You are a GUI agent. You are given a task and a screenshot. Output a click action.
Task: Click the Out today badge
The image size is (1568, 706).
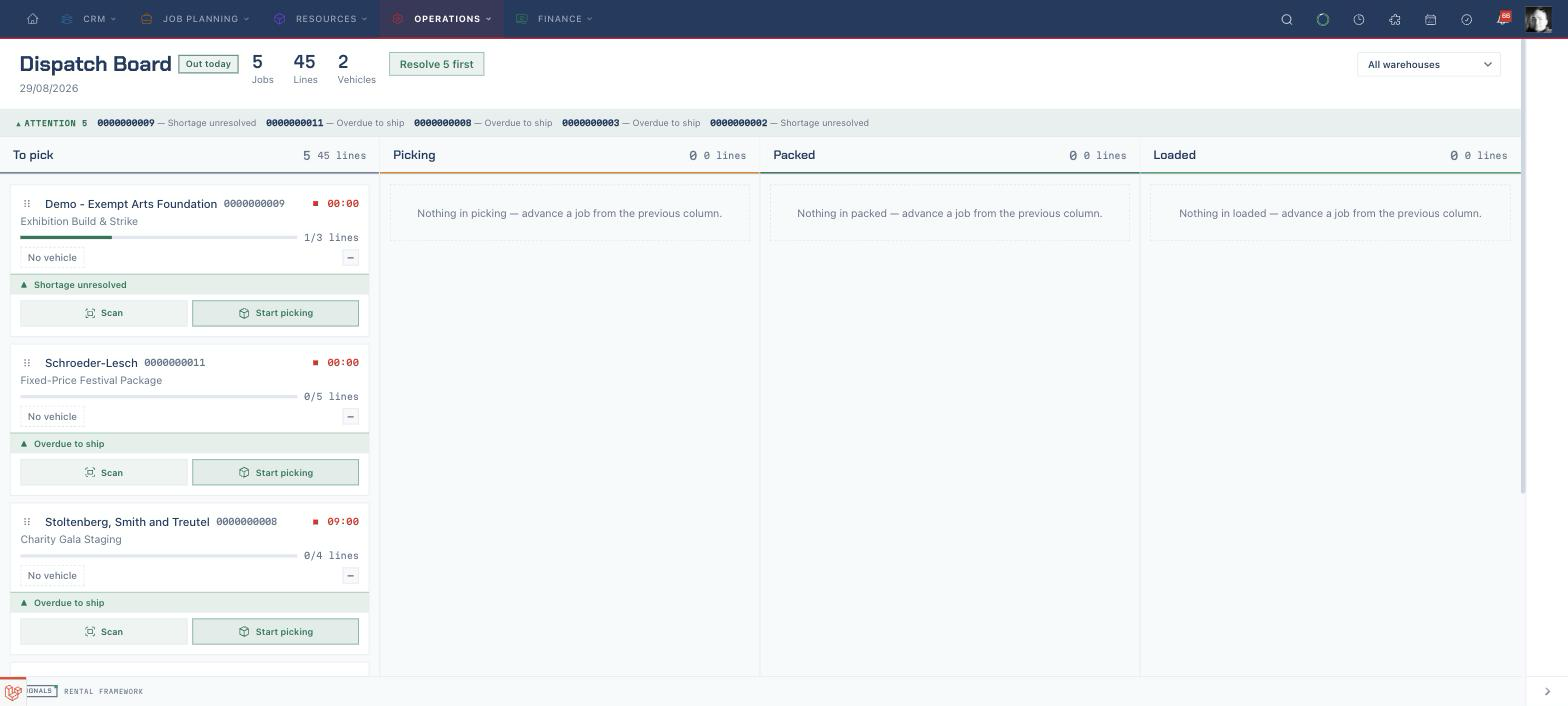click(x=208, y=64)
